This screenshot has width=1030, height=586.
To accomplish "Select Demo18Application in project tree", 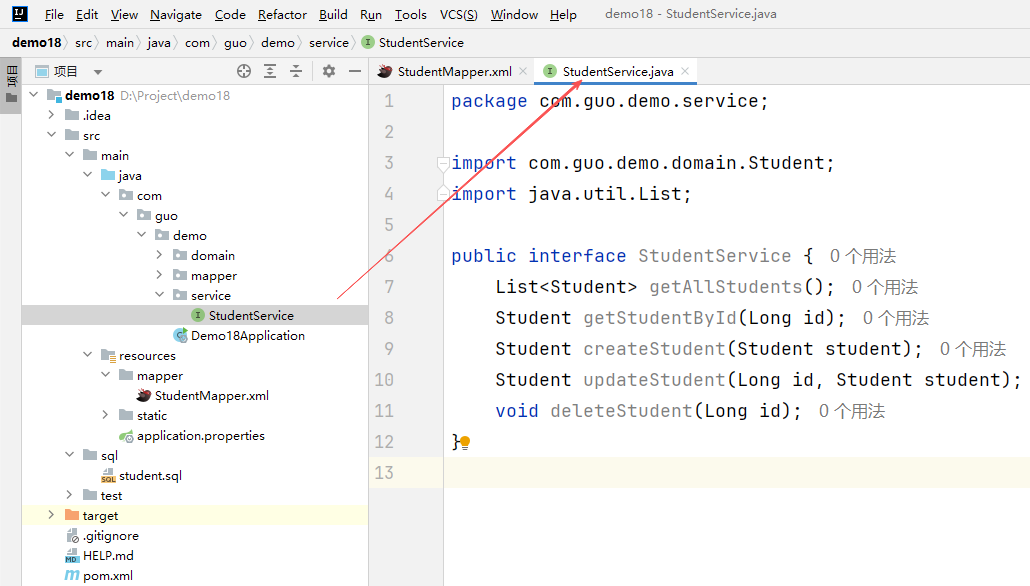I will coord(247,336).
